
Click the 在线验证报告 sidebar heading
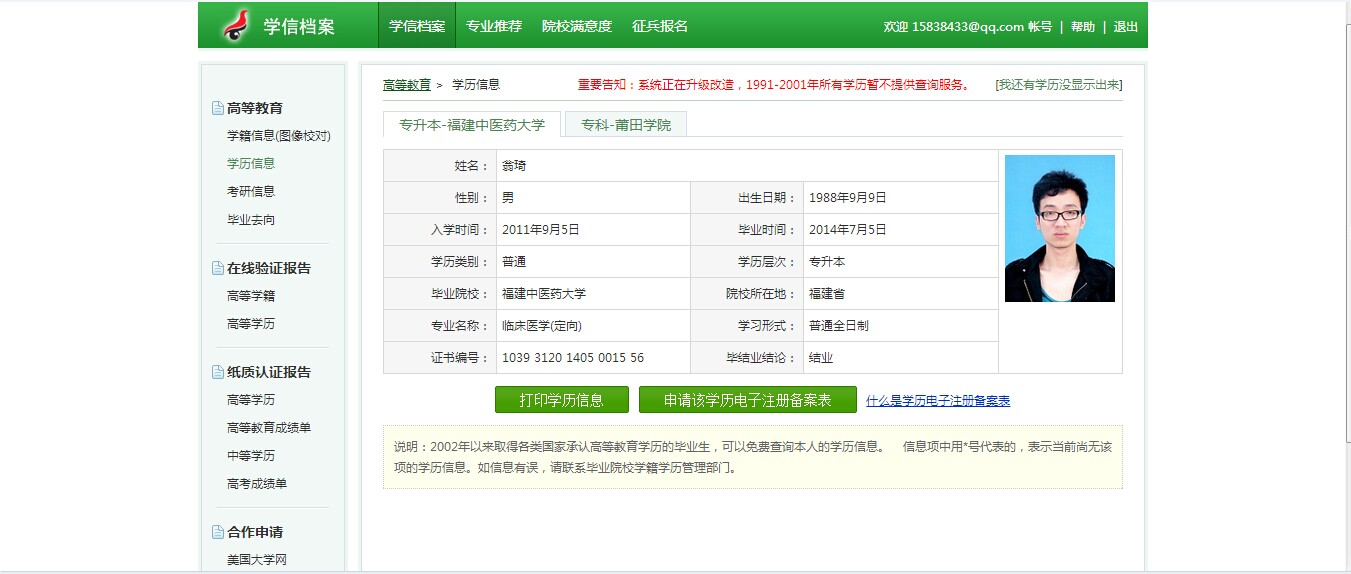point(269,268)
